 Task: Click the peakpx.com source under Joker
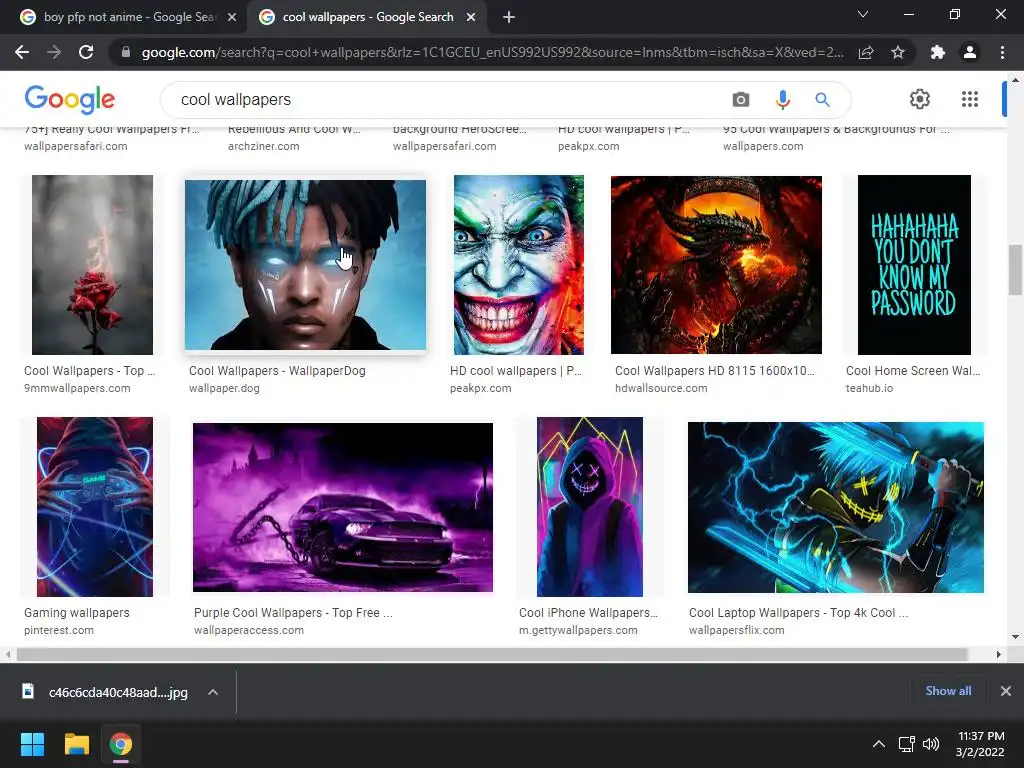[x=480, y=388]
